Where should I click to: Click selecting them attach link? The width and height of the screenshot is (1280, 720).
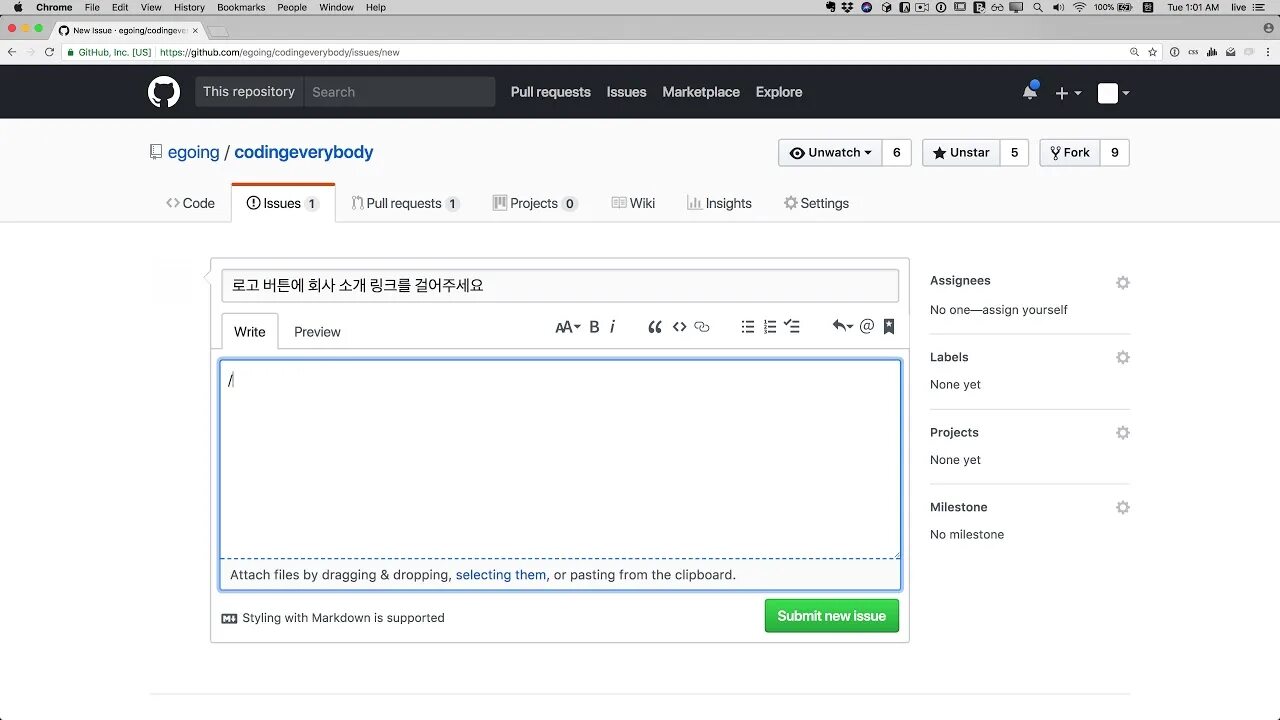click(x=501, y=575)
